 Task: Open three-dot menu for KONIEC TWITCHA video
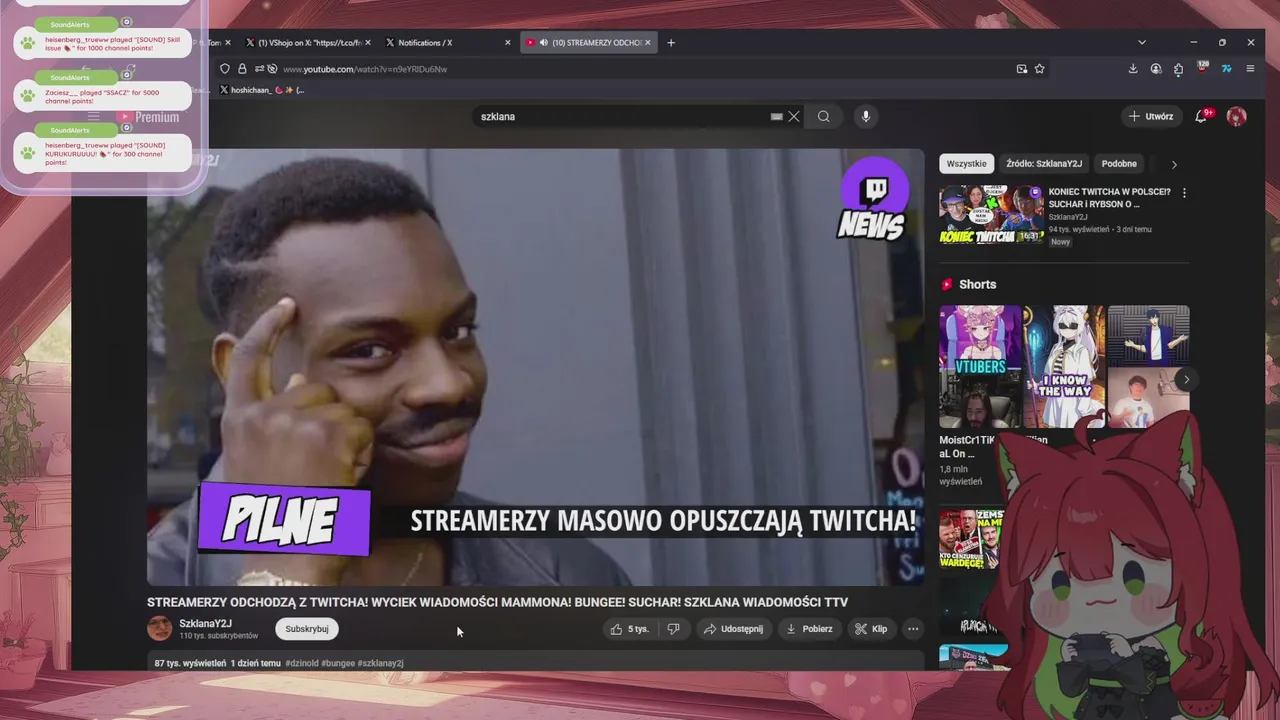(1184, 193)
